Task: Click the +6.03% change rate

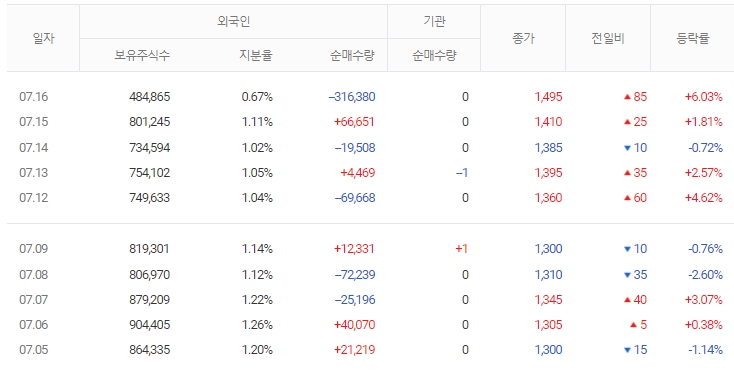Action: pos(704,97)
